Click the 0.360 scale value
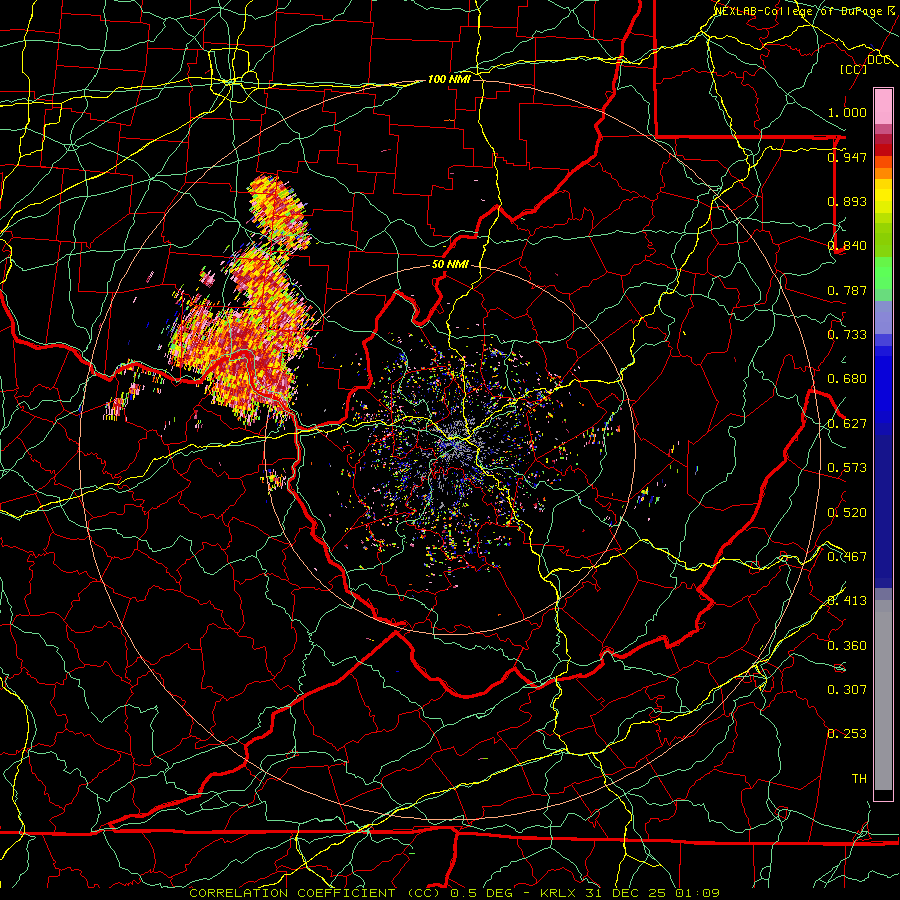The image size is (900, 900). coord(847,646)
